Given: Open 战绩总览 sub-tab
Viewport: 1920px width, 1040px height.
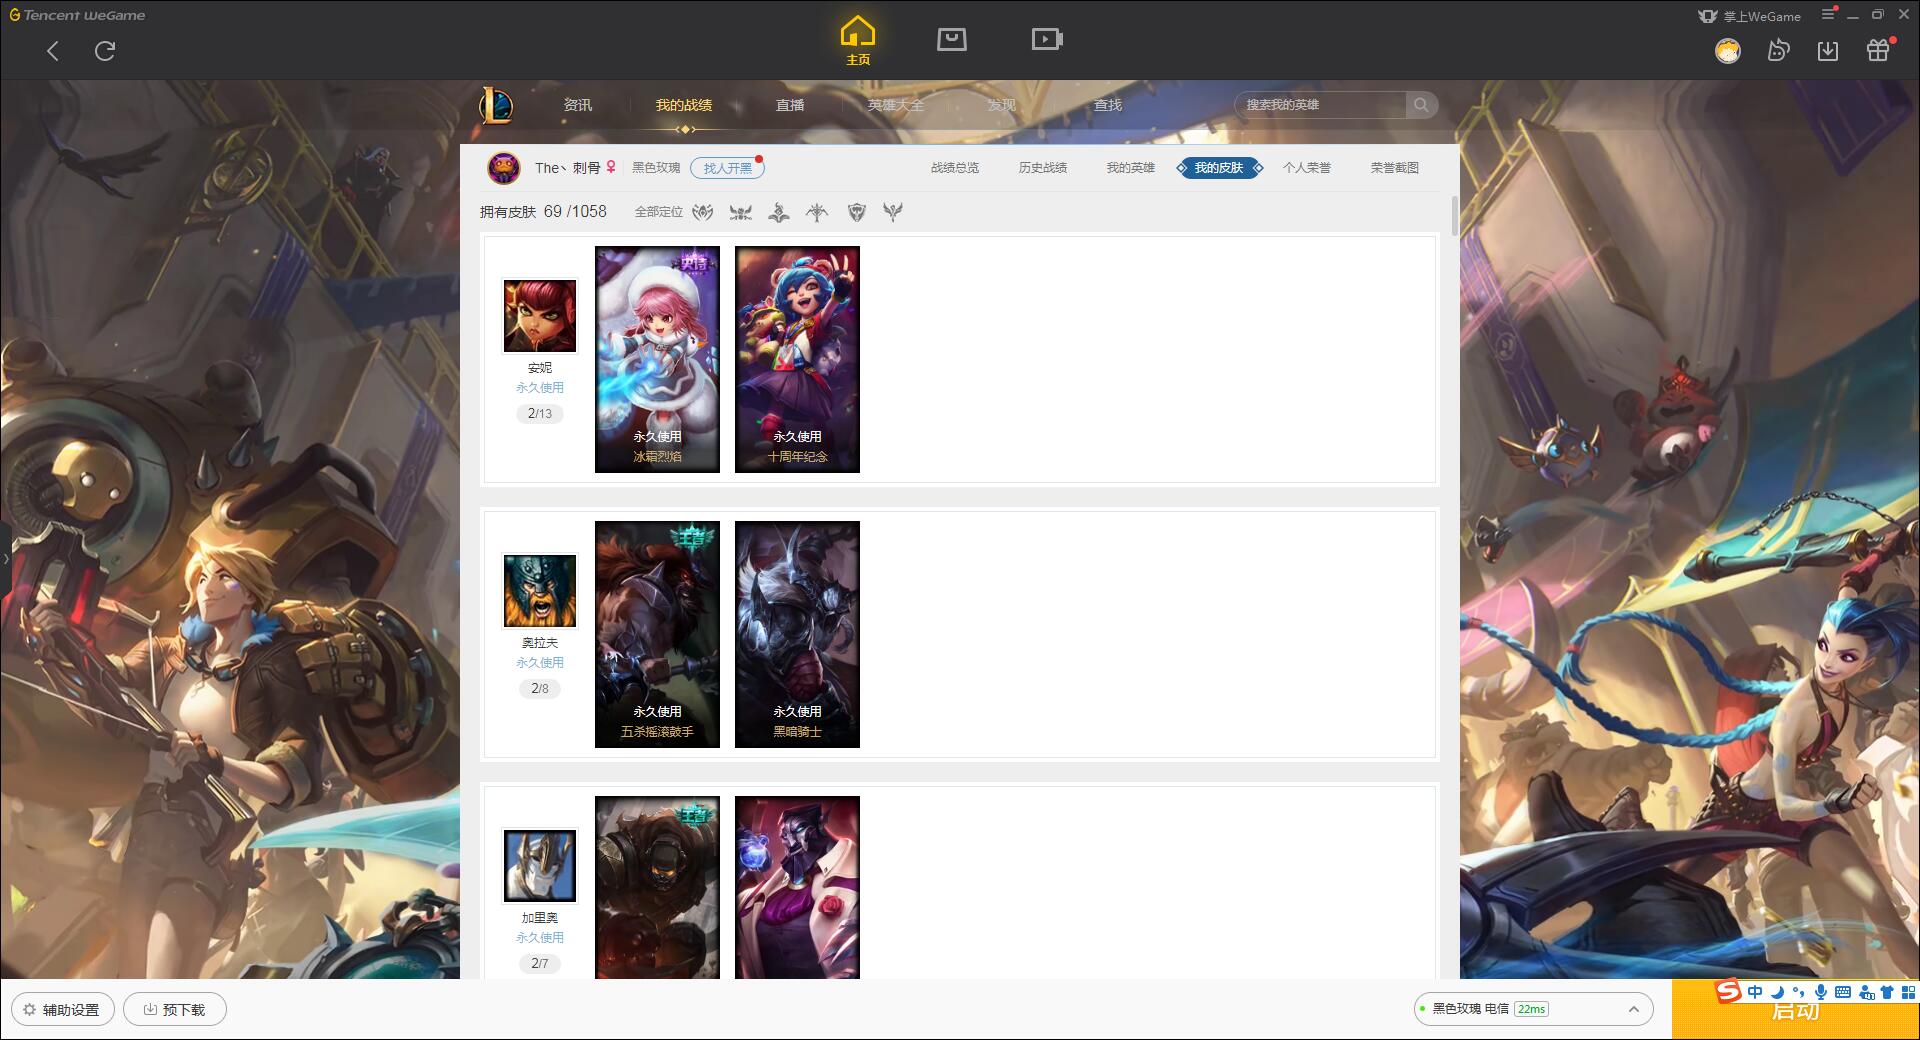Looking at the screenshot, I should [x=955, y=168].
